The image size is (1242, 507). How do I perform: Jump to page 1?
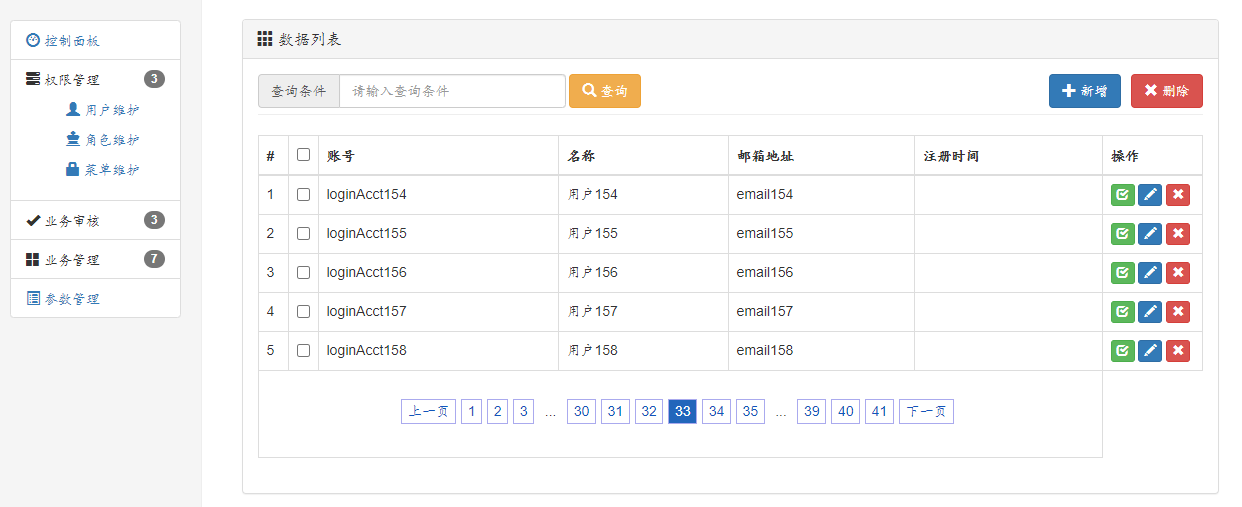pos(471,411)
